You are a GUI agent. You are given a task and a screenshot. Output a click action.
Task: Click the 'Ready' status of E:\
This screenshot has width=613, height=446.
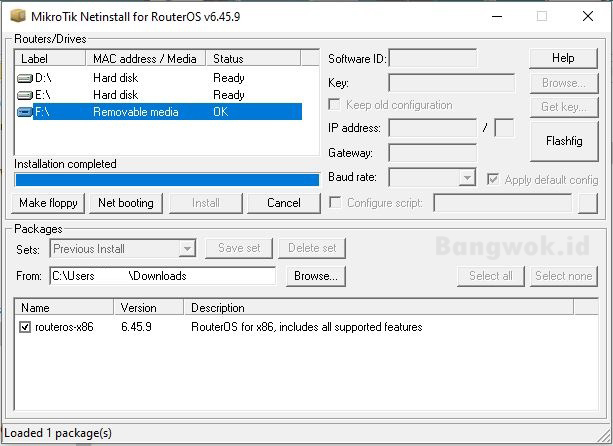[229, 95]
